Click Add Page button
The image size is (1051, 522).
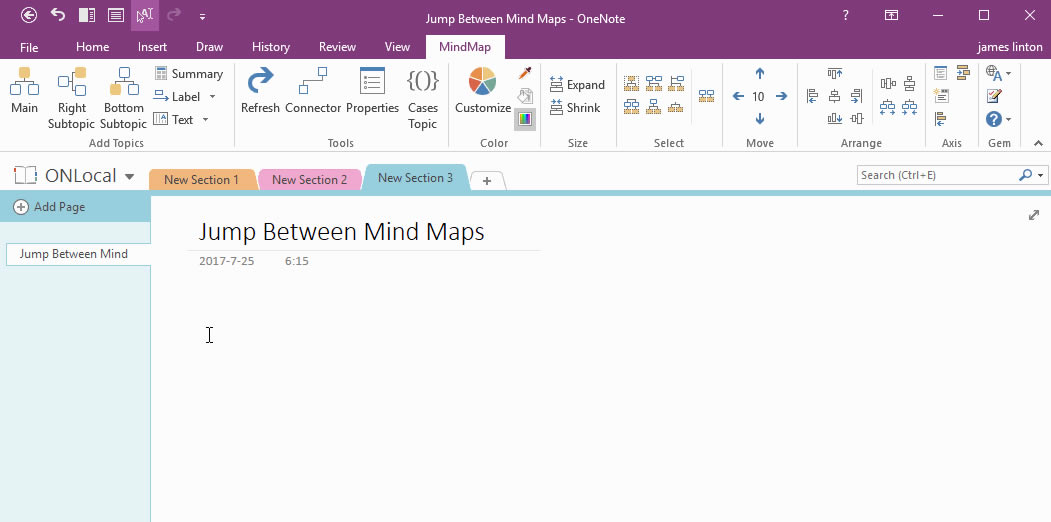(50, 207)
